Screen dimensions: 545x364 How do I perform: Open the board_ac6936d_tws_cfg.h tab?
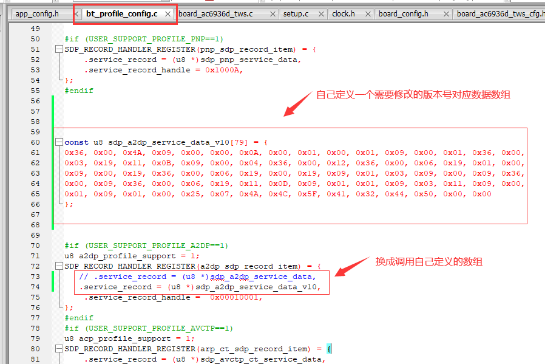[501, 14]
